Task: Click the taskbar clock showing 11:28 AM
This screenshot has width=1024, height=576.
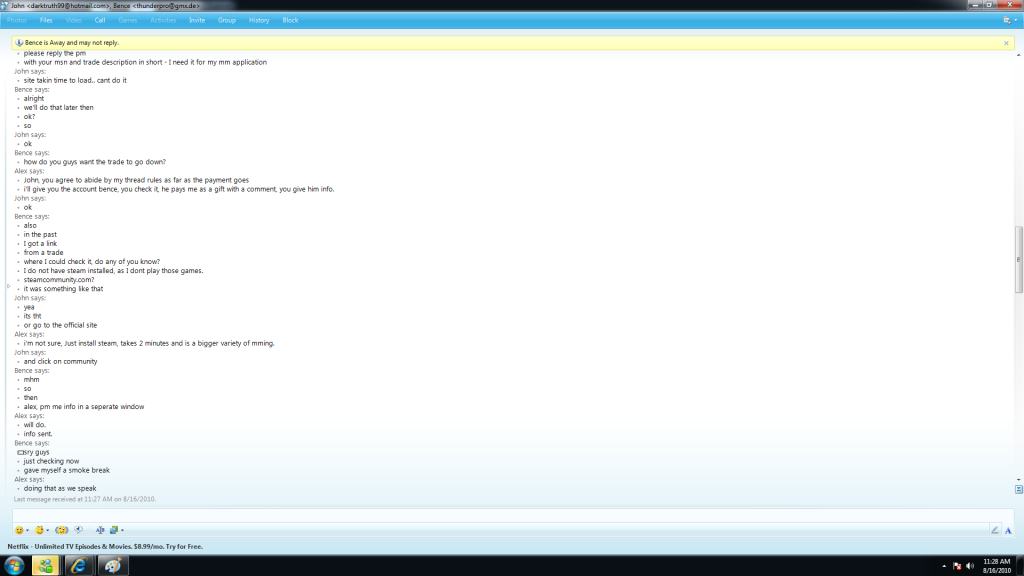Action: pos(997,566)
